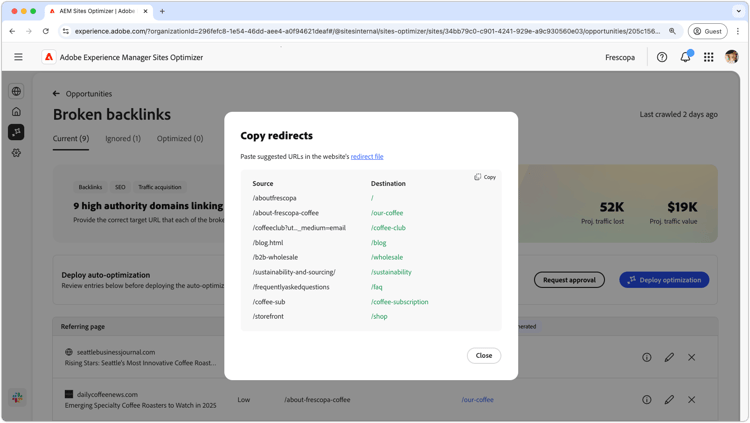Screen dimensions: 750x423
Task: View info for dailycoffeenews.com row
Action: (647, 399)
